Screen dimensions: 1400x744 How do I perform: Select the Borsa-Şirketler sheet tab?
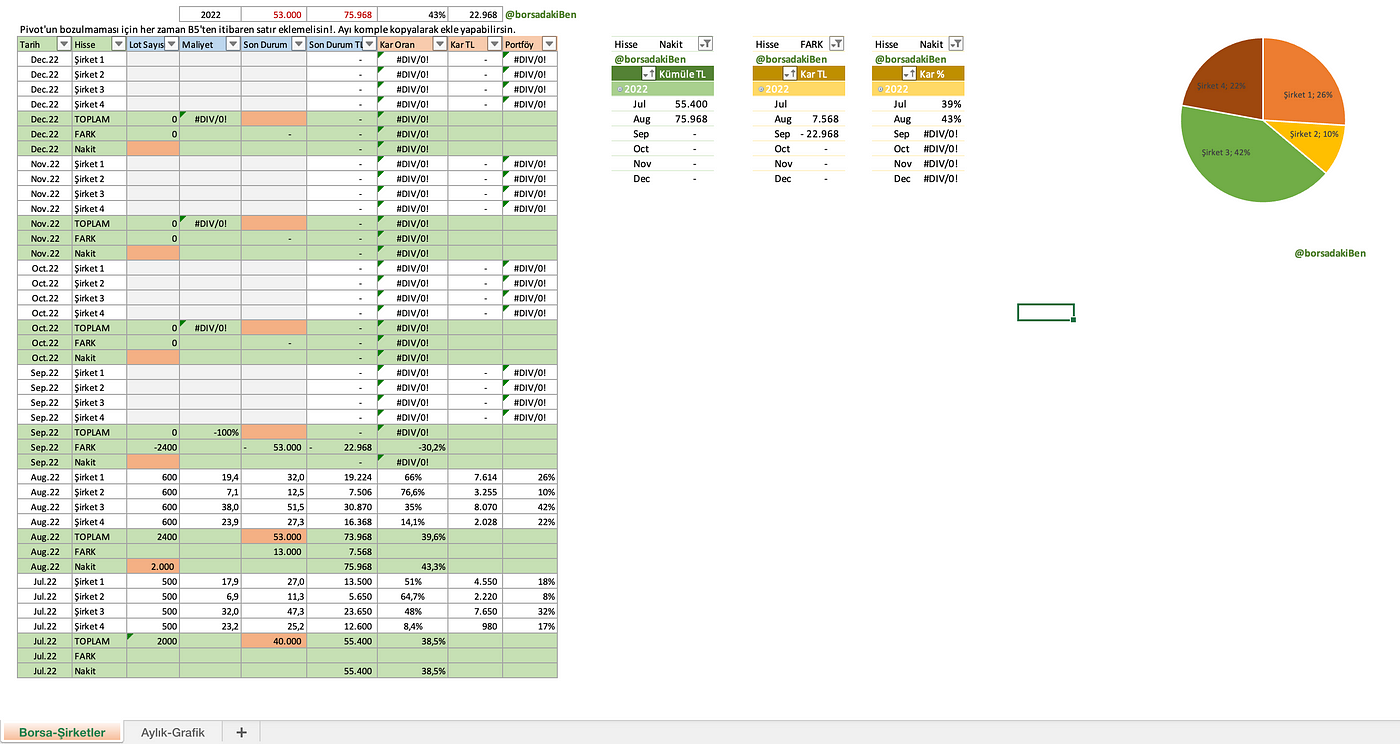coord(62,732)
